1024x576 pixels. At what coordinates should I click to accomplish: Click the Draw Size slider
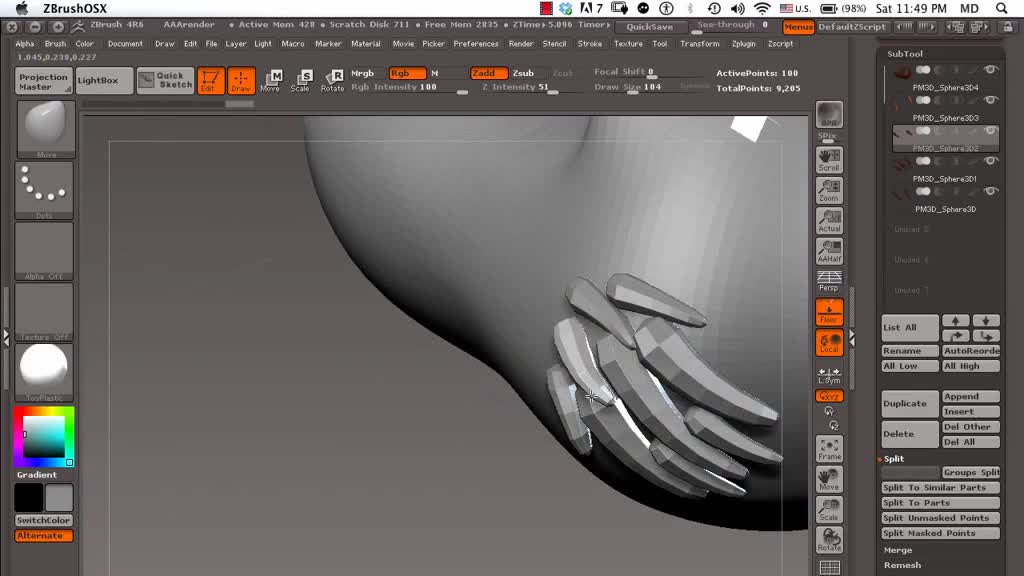tap(633, 88)
